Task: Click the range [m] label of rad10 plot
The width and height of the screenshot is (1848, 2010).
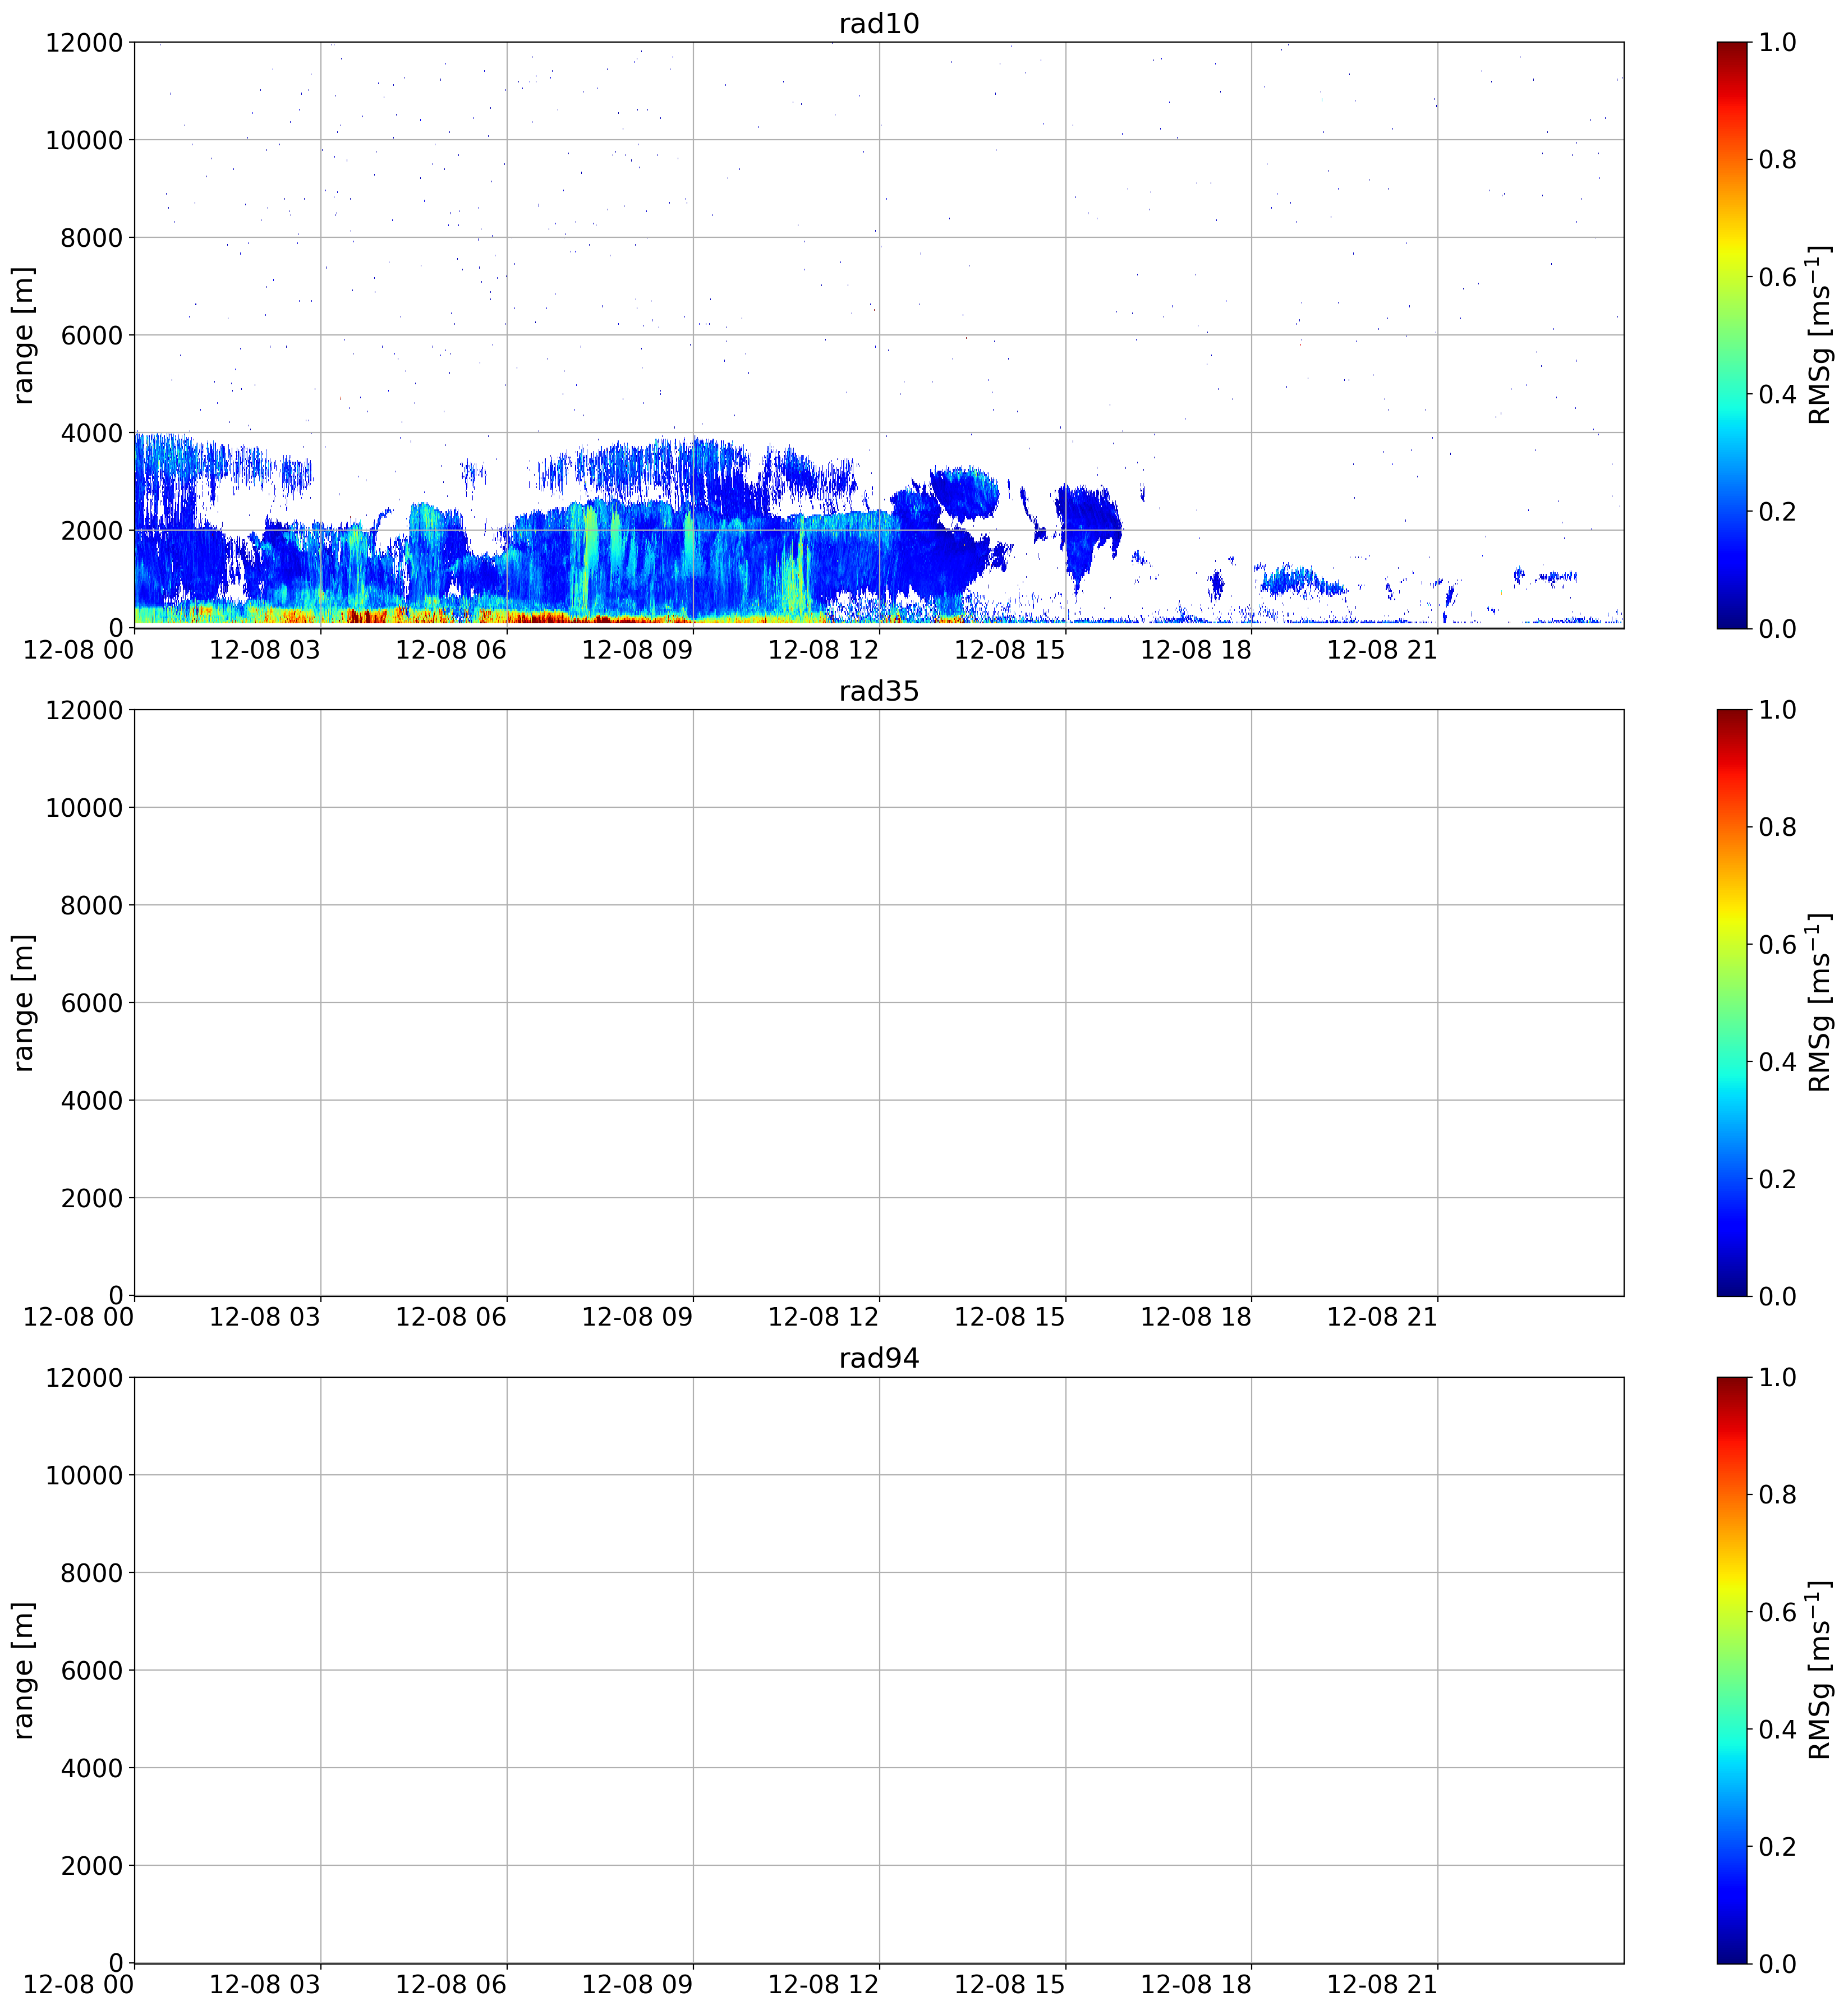Action: (x=23, y=335)
